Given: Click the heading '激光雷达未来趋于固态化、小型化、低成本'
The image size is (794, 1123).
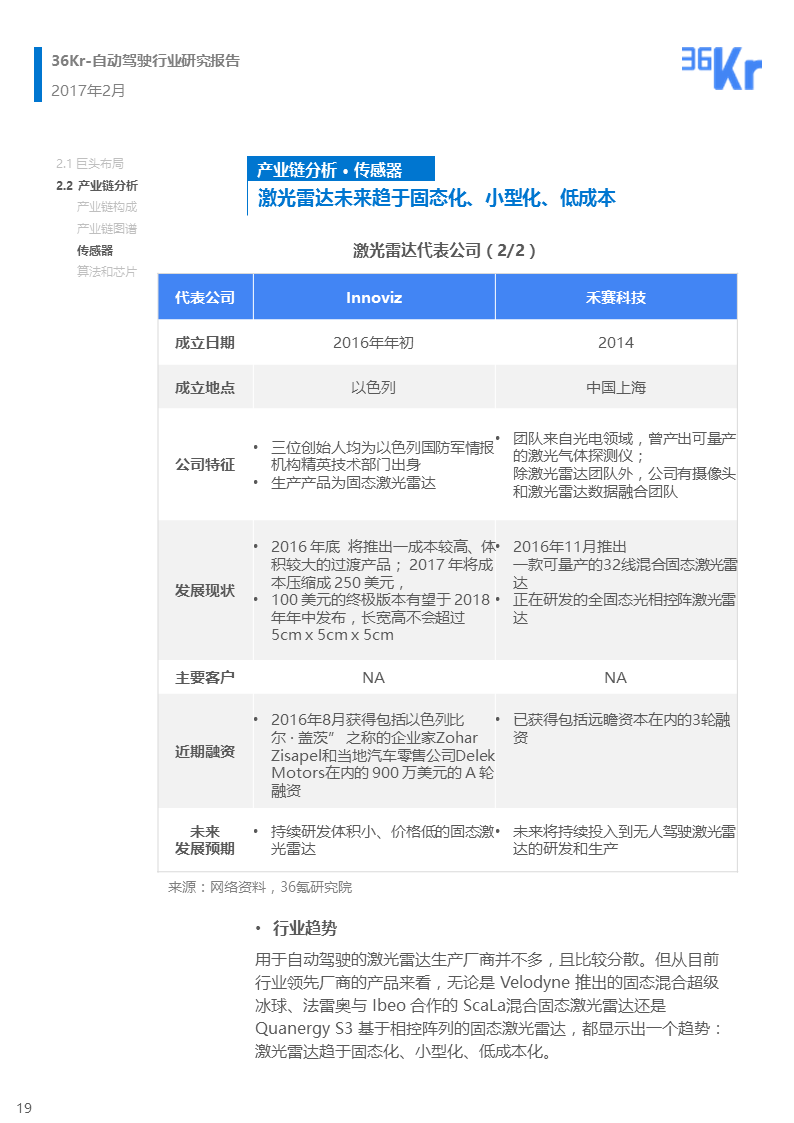Looking at the screenshot, I should tap(436, 198).
